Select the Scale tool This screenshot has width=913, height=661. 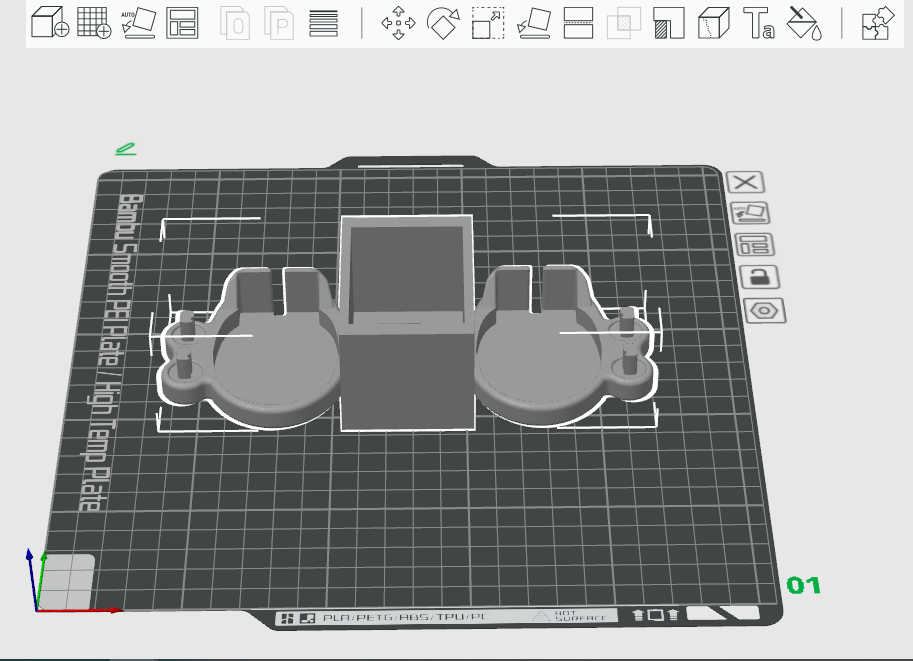(488, 23)
